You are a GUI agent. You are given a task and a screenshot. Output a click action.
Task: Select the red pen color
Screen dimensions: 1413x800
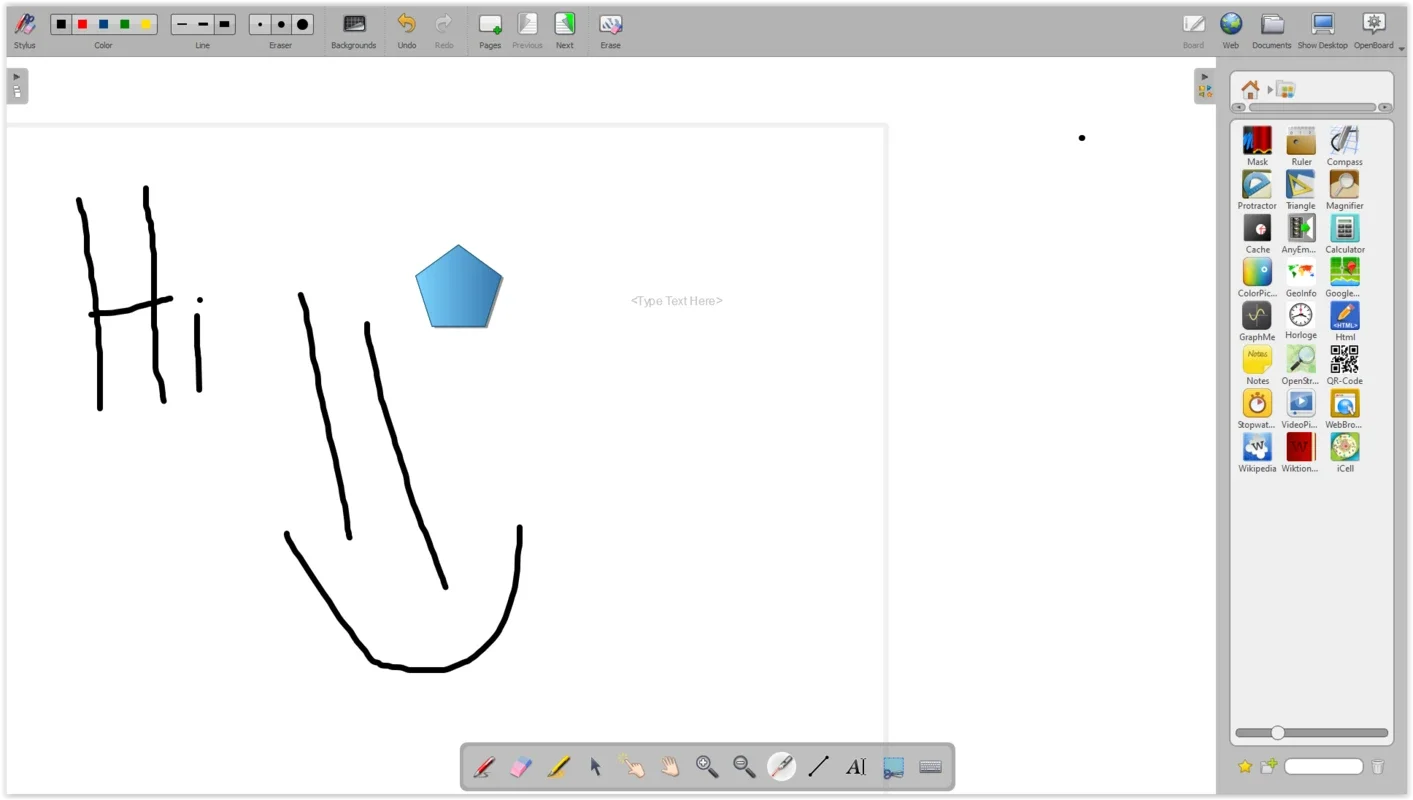point(82,24)
